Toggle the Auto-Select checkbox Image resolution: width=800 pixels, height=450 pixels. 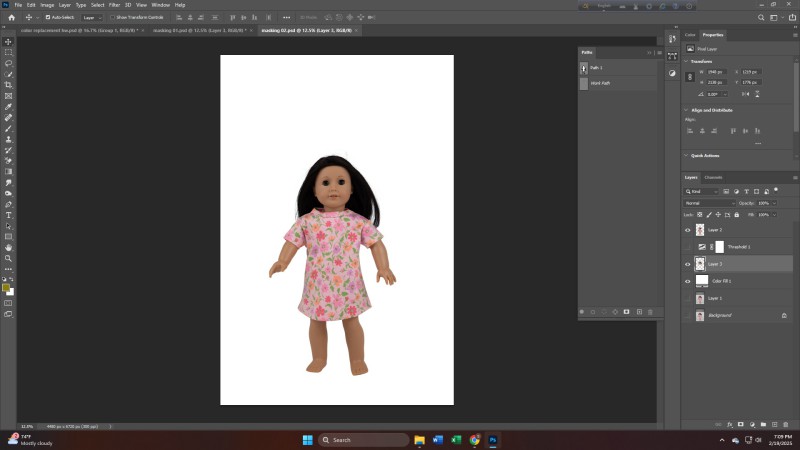click(x=46, y=17)
